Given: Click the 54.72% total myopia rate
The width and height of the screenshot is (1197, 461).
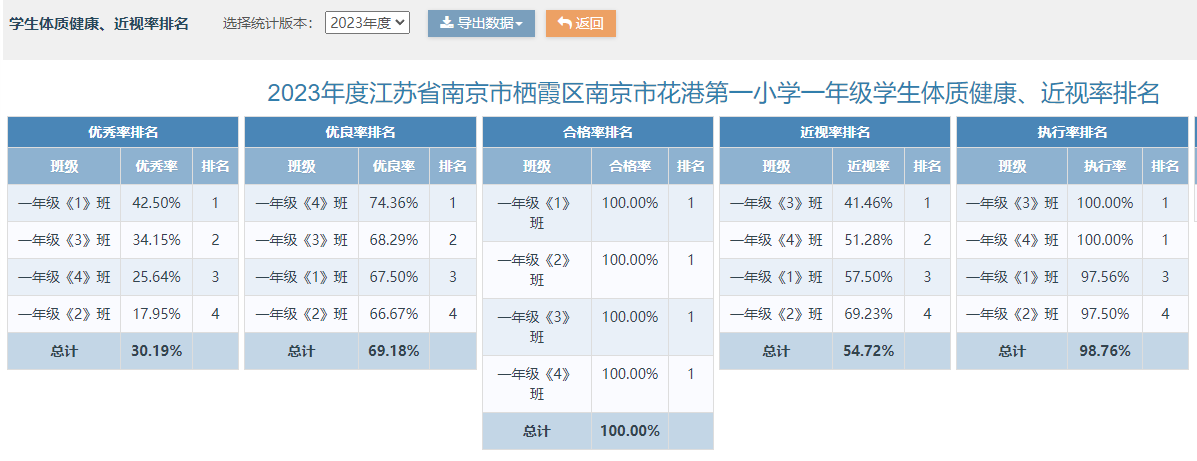Looking at the screenshot, I should (x=869, y=351).
